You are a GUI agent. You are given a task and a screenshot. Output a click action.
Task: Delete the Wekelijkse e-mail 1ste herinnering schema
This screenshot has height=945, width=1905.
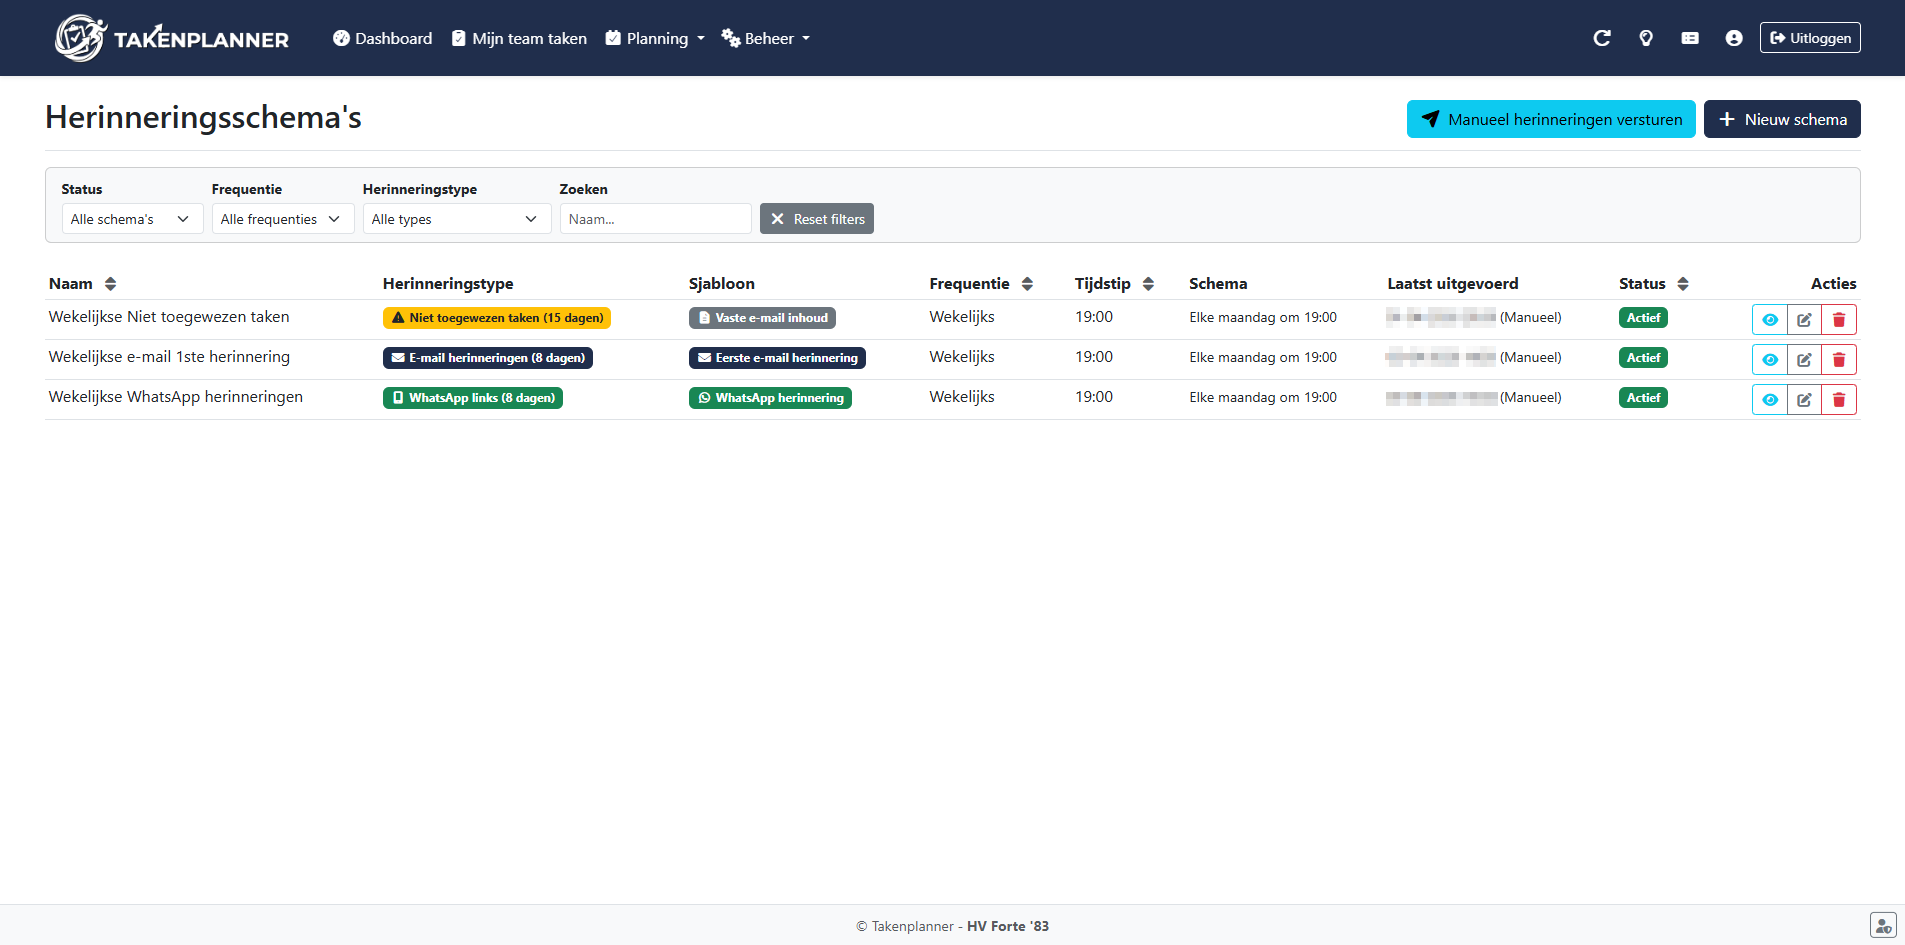point(1838,360)
